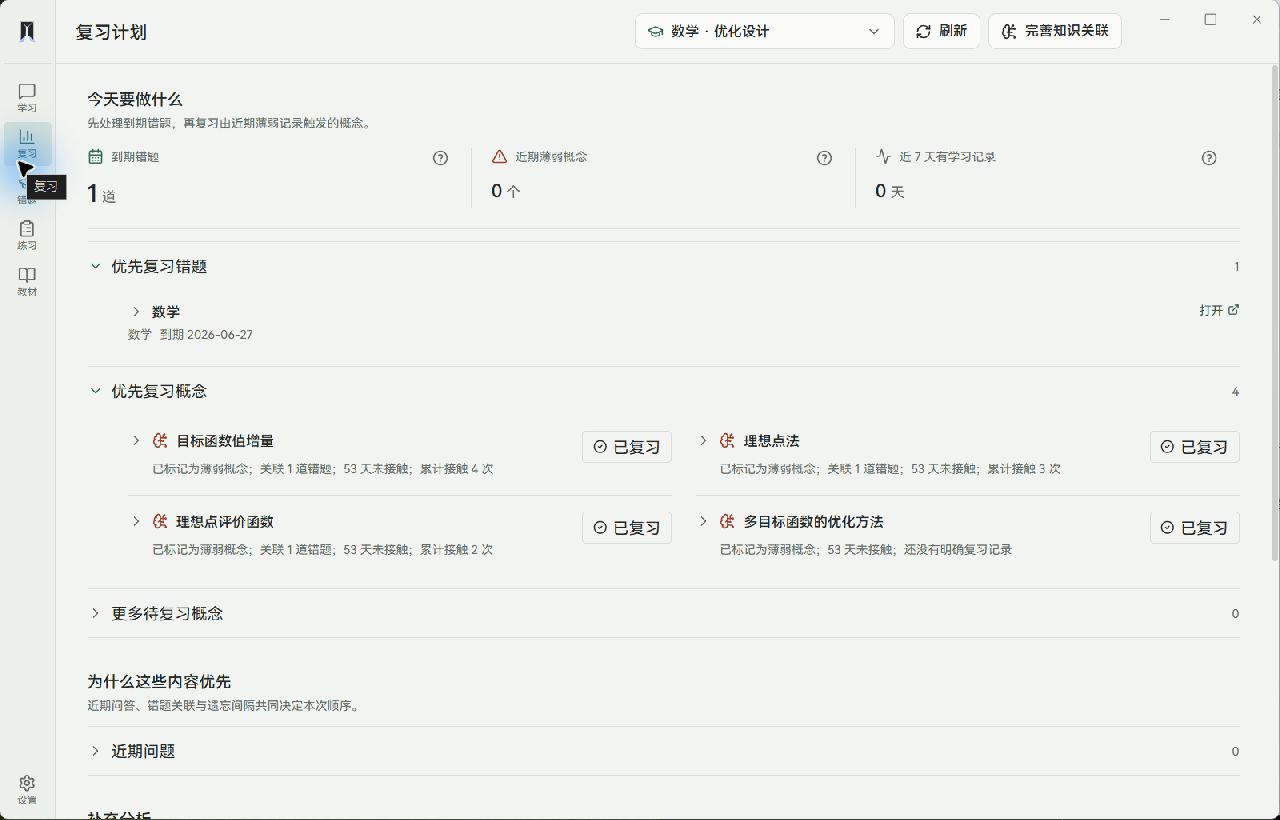This screenshot has height=820, width=1280.
Task: Click the count 0 beside 更多待复习概念
Action: [1235, 614]
